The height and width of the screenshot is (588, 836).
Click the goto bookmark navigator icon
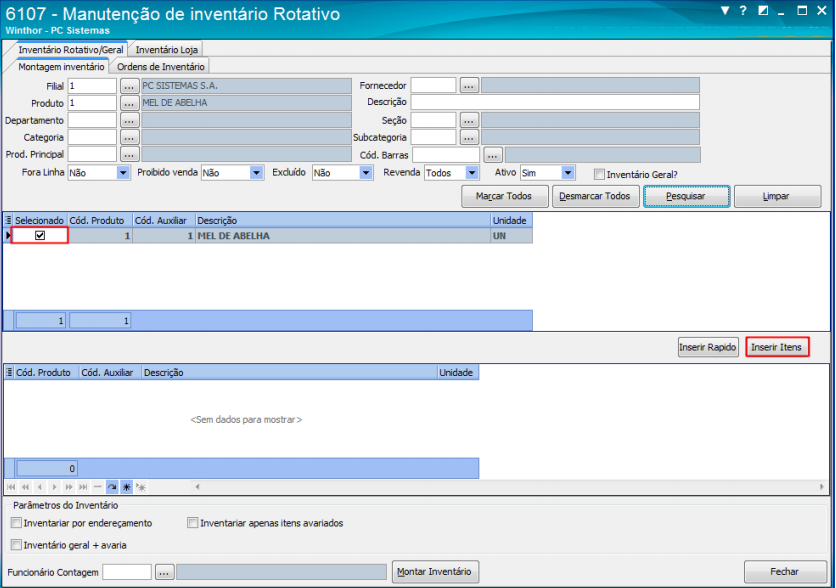click(141, 487)
